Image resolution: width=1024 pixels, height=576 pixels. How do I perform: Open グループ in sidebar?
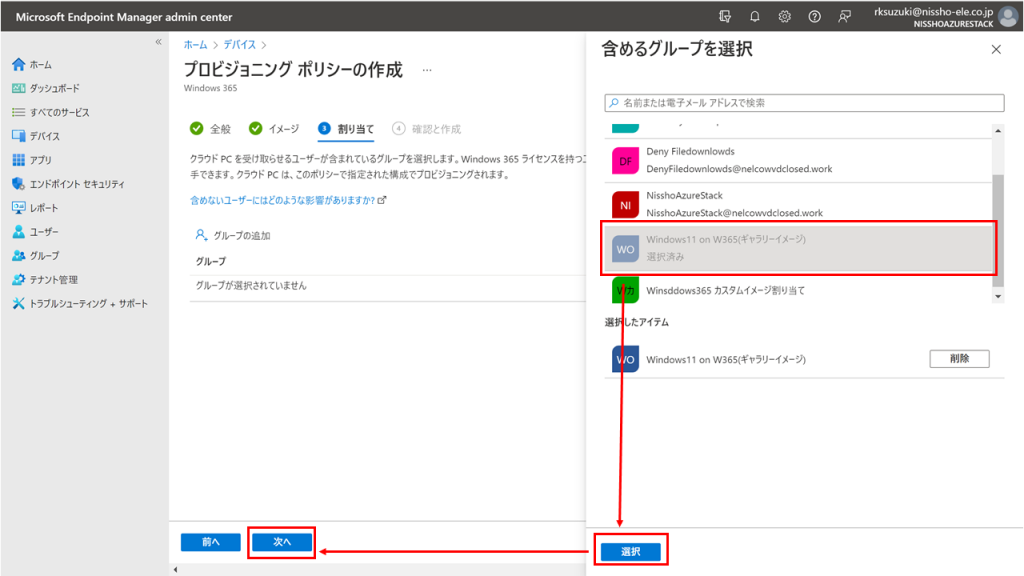point(36,255)
